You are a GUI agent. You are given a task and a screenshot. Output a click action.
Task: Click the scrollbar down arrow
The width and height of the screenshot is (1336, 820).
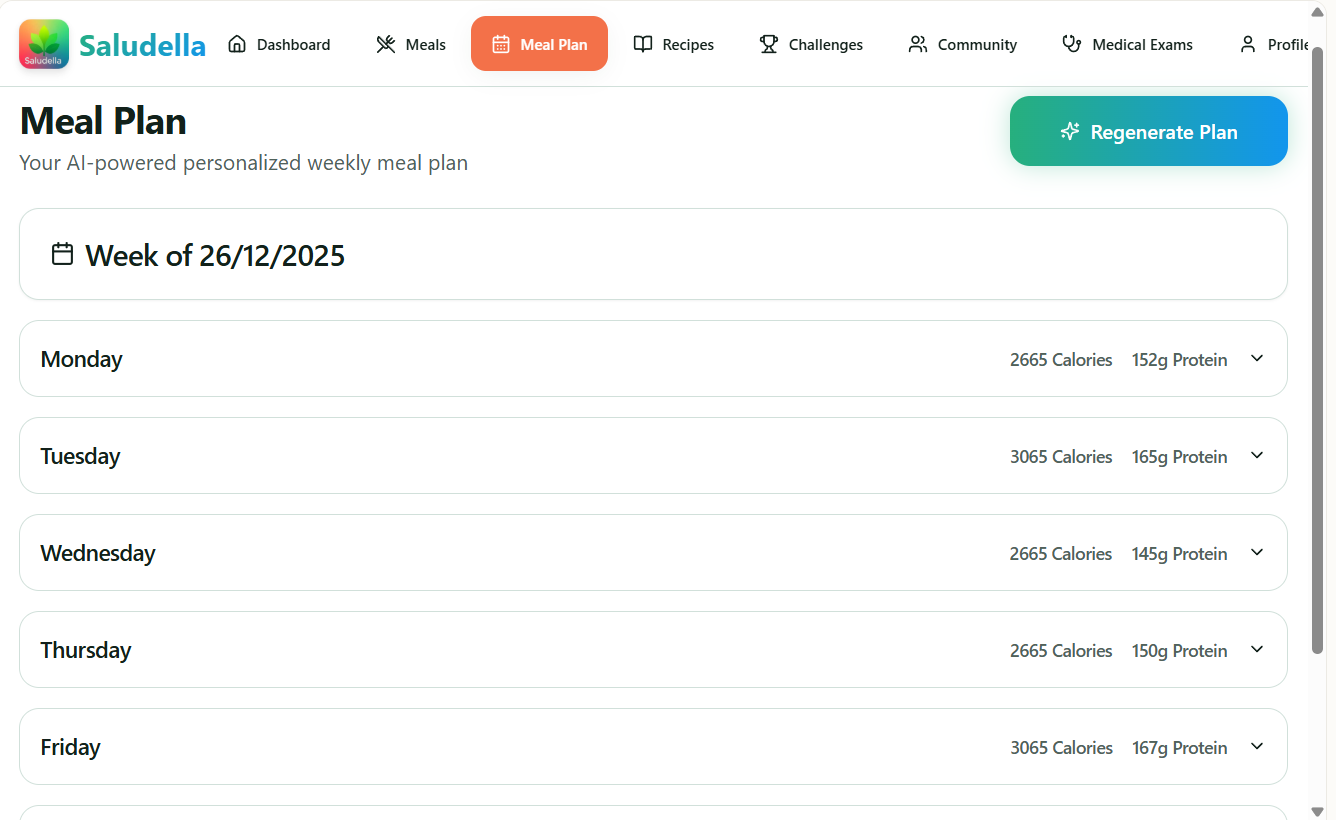[1317, 811]
